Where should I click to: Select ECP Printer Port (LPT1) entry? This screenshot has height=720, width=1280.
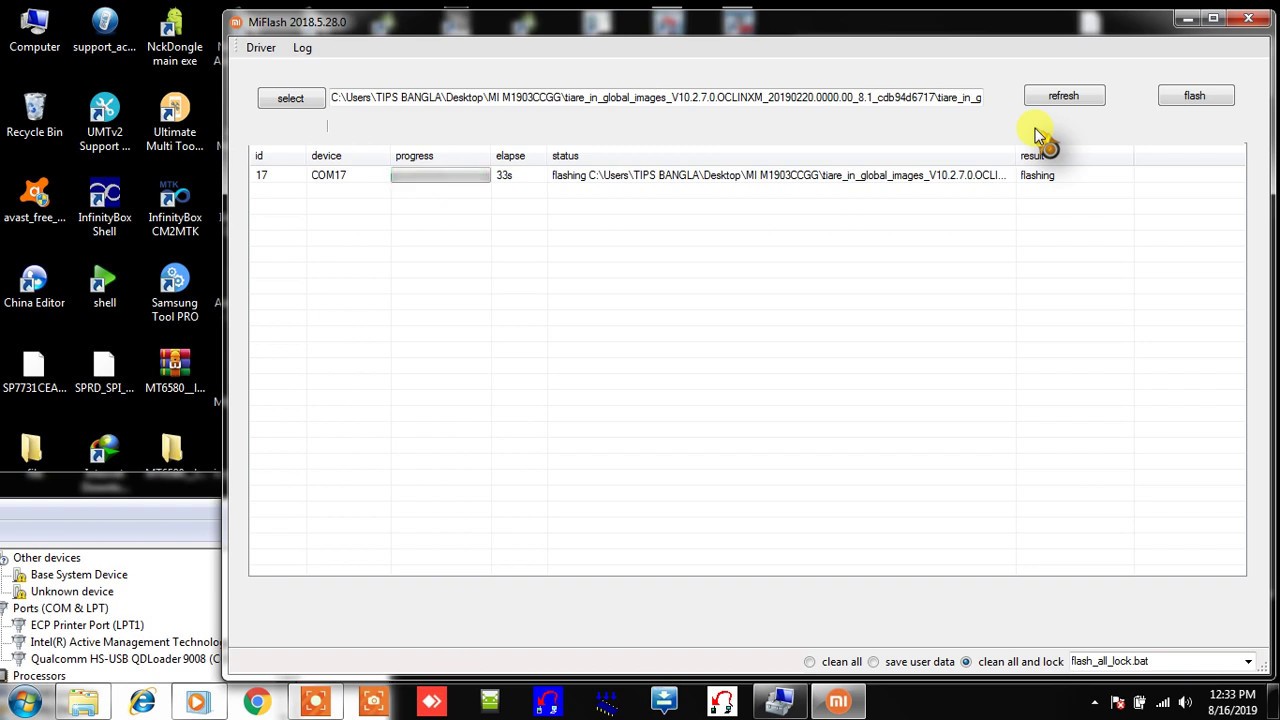(87, 625)
